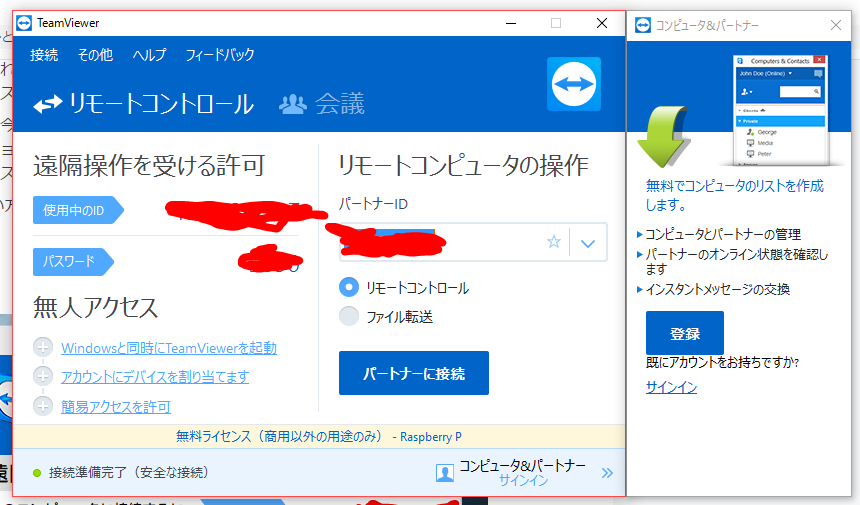This screenshot has width=860, height=505.
Task: Select the ファイル転送 radio button
Action: click(x=349, y=316)
